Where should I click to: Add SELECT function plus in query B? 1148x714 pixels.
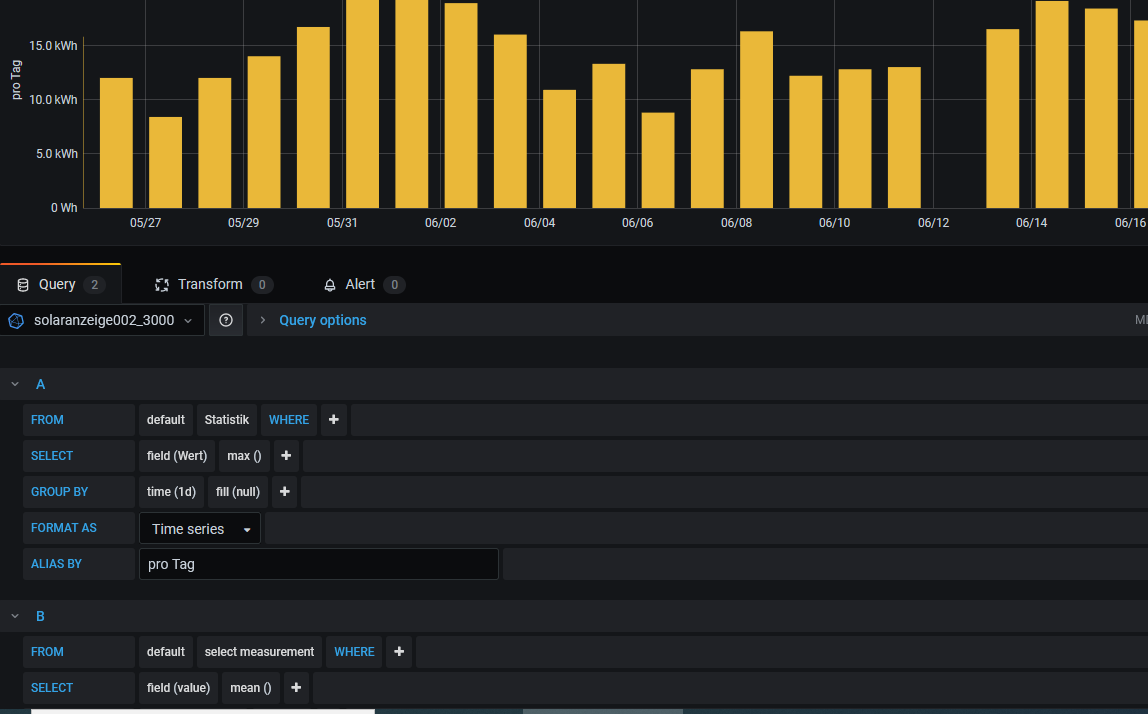296,688
